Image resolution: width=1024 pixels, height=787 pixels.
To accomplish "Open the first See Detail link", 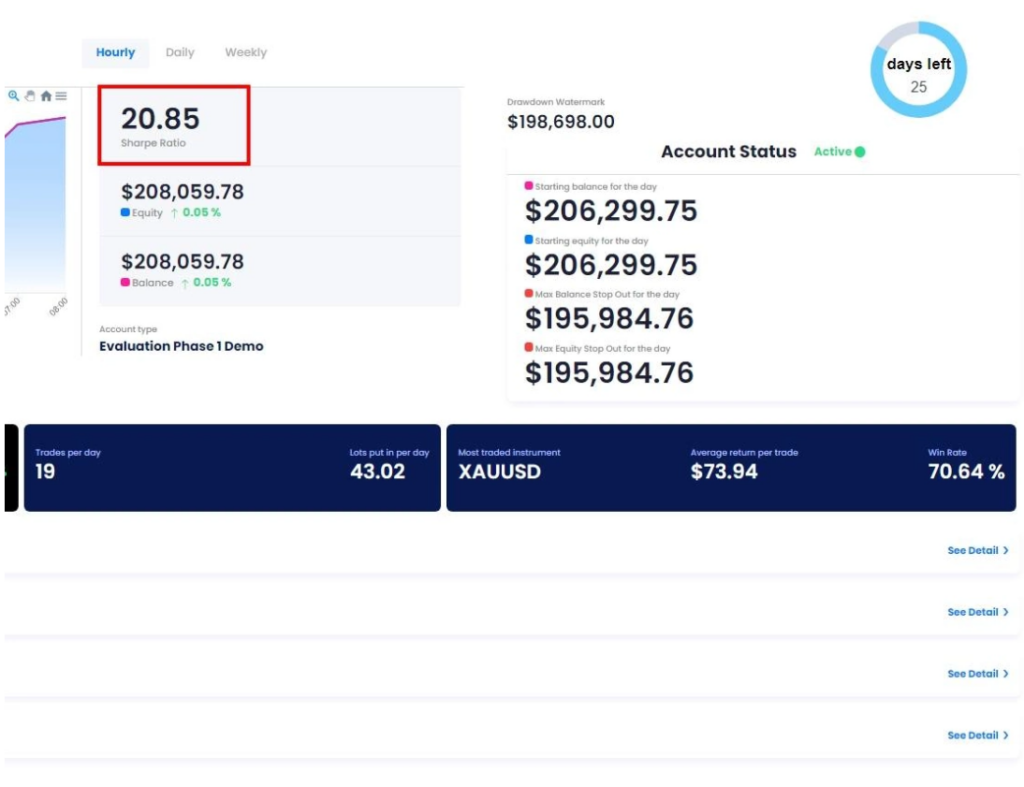I will coord(978,551).
